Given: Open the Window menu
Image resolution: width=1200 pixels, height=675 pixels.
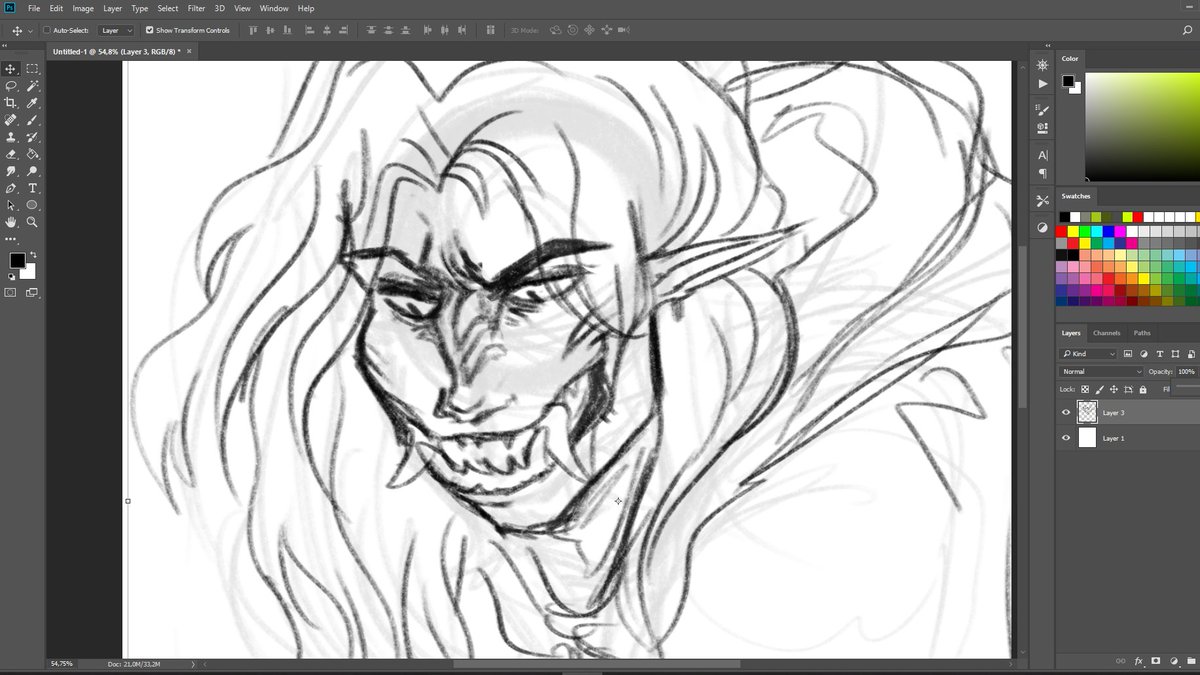Looking at the screenshot, I should (274, 8).
